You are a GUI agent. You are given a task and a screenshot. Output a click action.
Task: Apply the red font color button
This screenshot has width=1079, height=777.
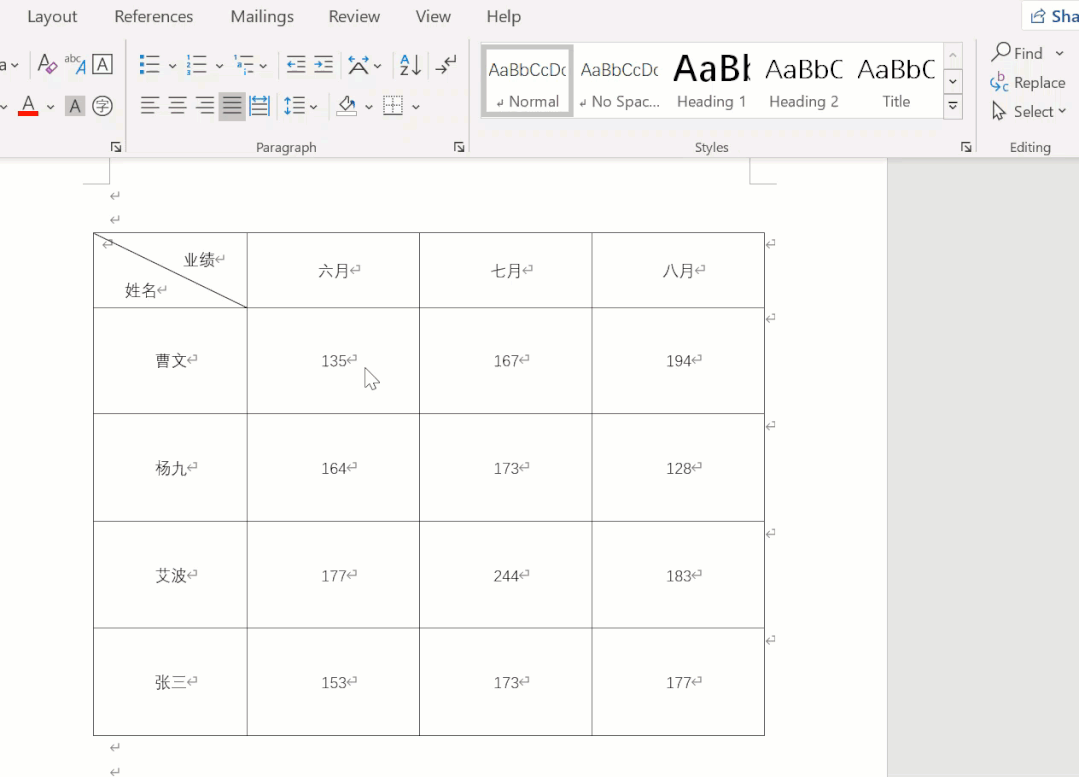[x=28, y=106]
